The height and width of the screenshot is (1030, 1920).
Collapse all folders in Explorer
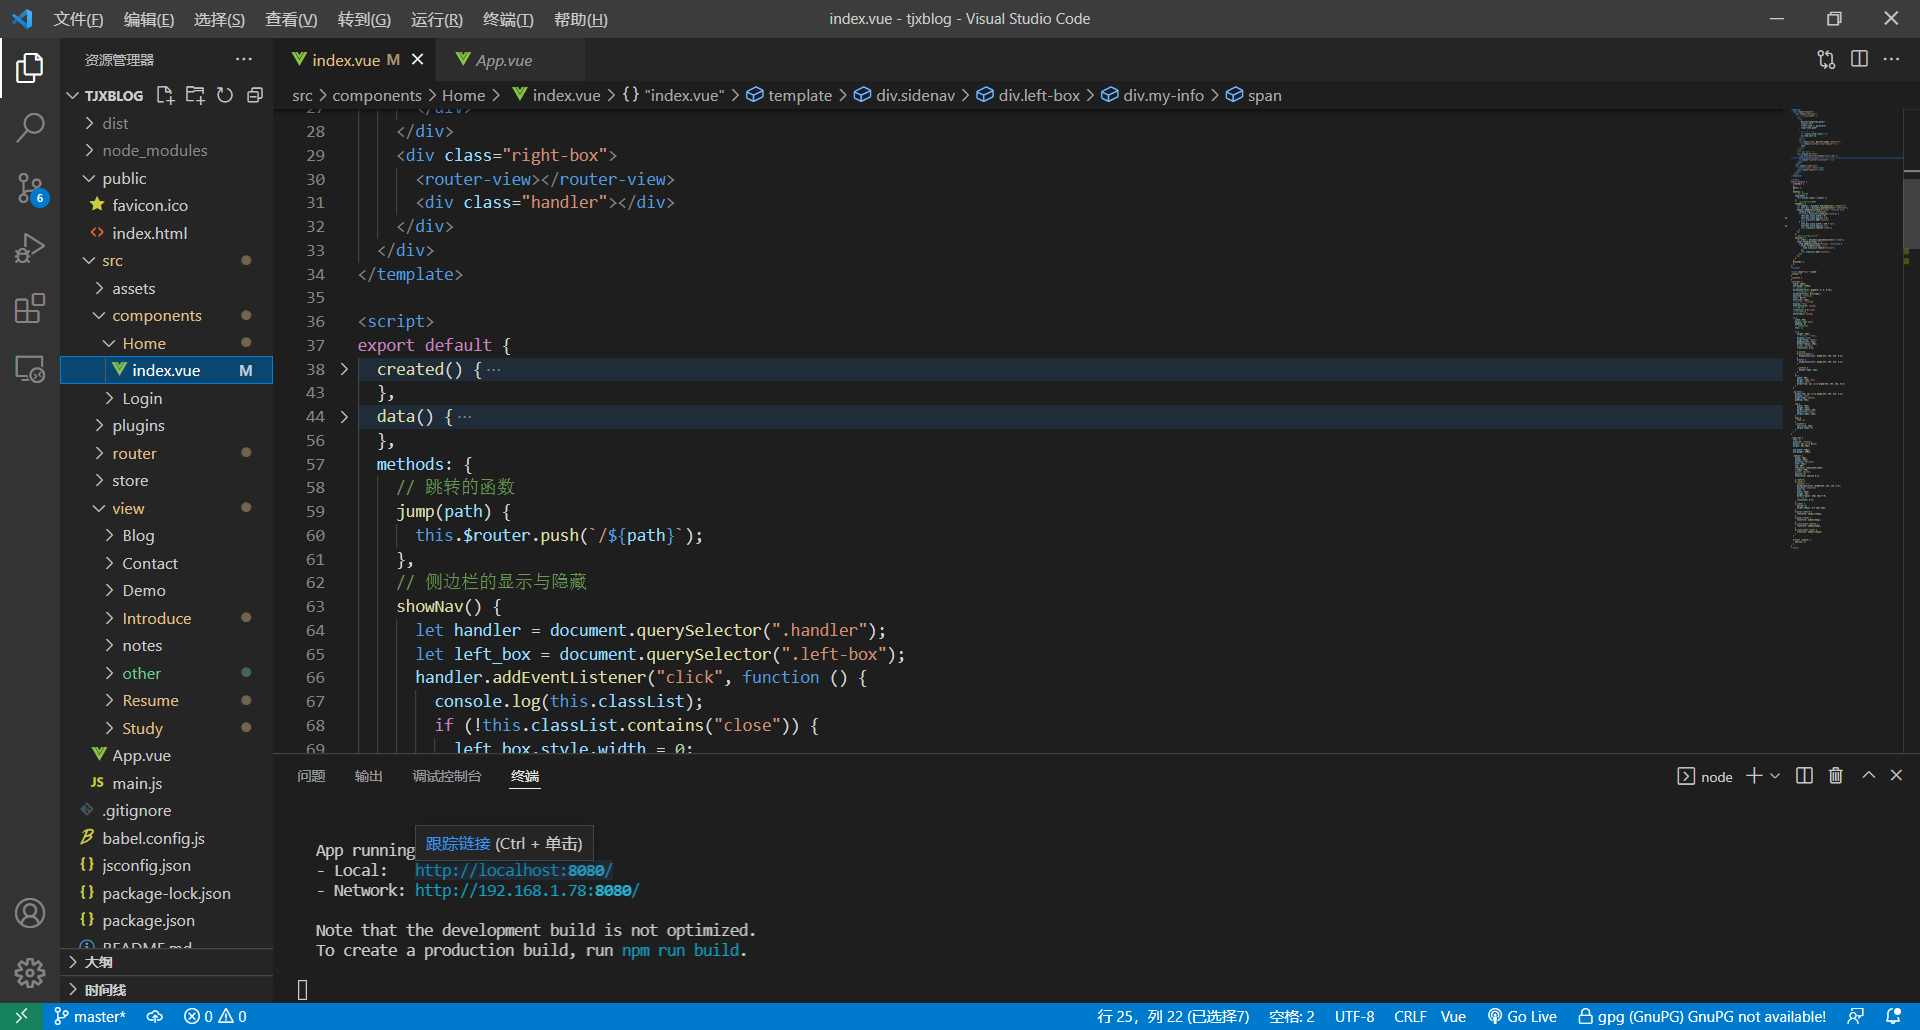click(255, 95)
